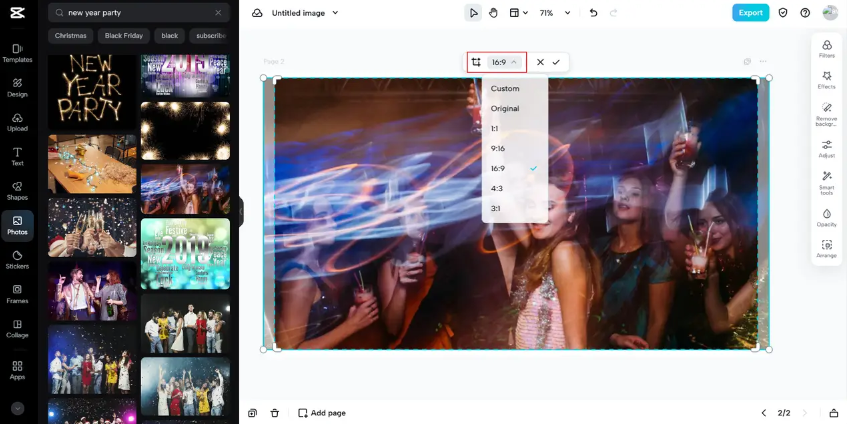Image resolution: width=847 pixels, height=424 pixels.
Task: Open the Stickers panel in sidebar
Action: (17, 260)
